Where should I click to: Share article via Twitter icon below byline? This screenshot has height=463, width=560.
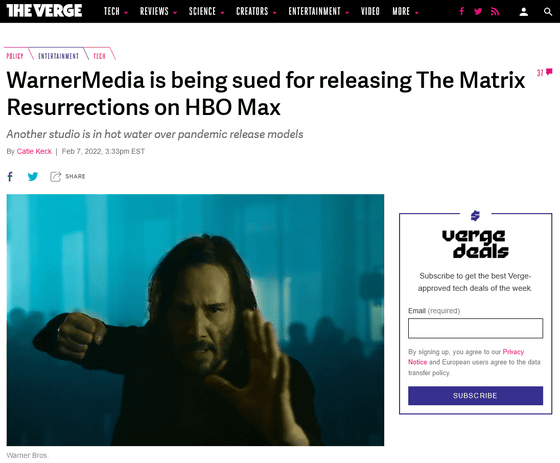click(x=33, y=176)
